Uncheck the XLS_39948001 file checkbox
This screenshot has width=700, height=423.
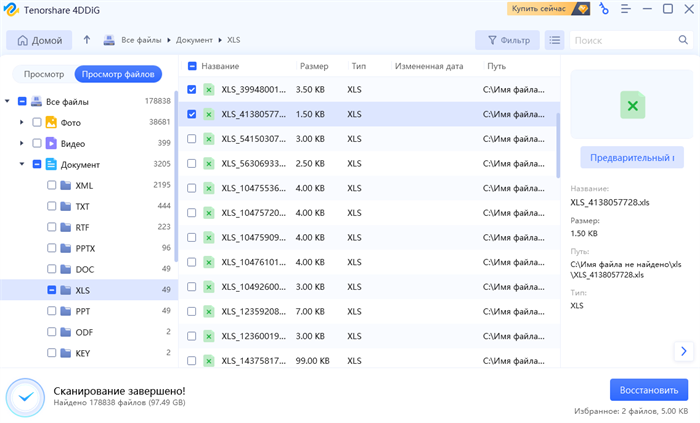[x=192, y=90]
